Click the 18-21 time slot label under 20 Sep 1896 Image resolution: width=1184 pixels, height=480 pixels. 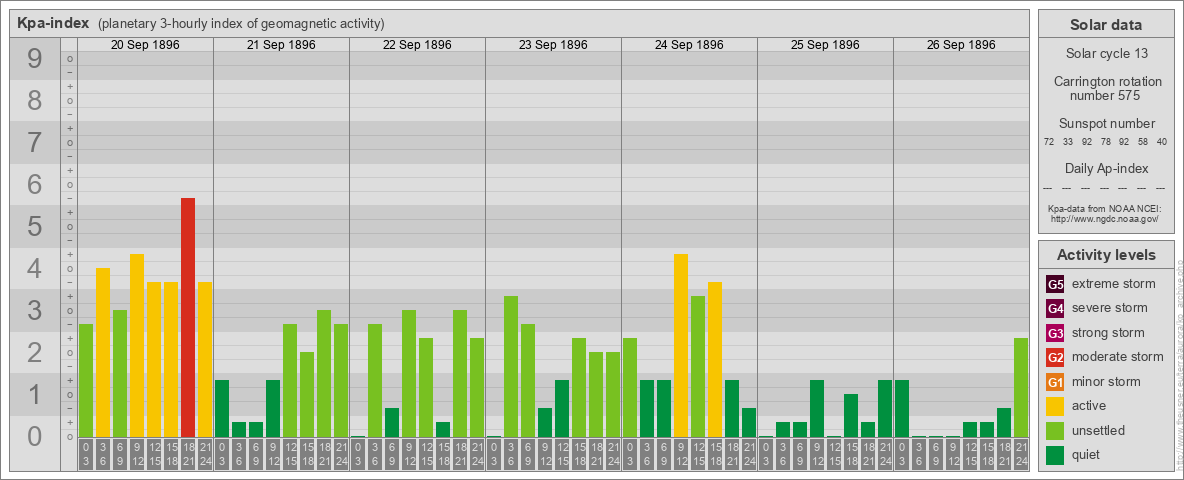click(x=188, y=454)
